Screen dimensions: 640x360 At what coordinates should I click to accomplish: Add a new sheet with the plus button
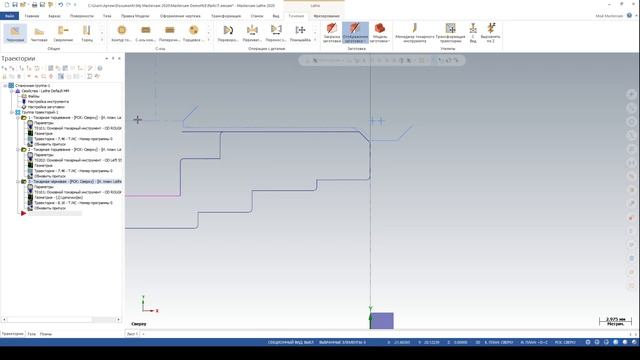point(143,334)
